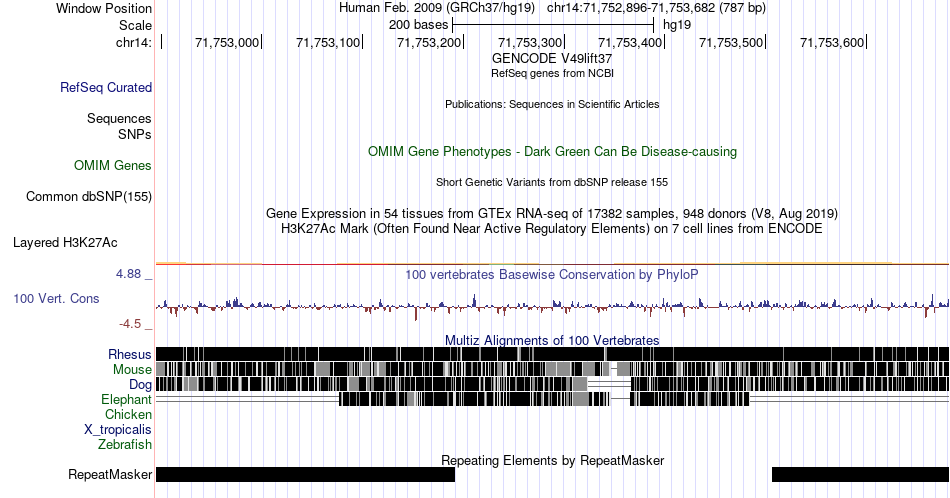This screenshot has height=498, width=950.
Task: Open the Common dbSNP(155) track label
Action: coord(89,196)
